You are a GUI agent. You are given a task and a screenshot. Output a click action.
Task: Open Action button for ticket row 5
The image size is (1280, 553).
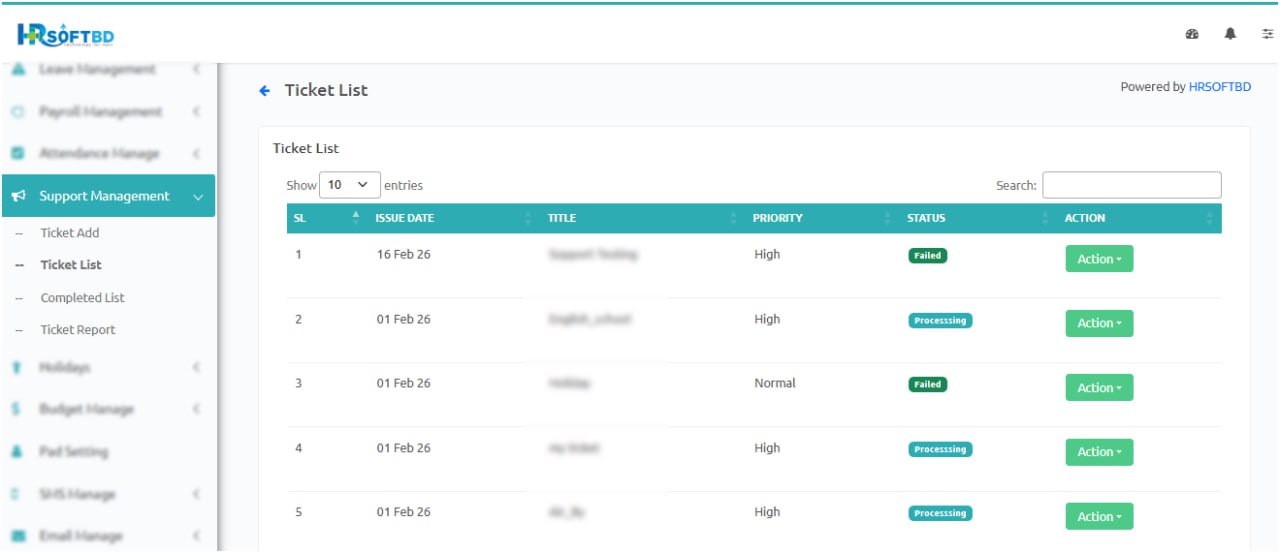click(1099, 517)
